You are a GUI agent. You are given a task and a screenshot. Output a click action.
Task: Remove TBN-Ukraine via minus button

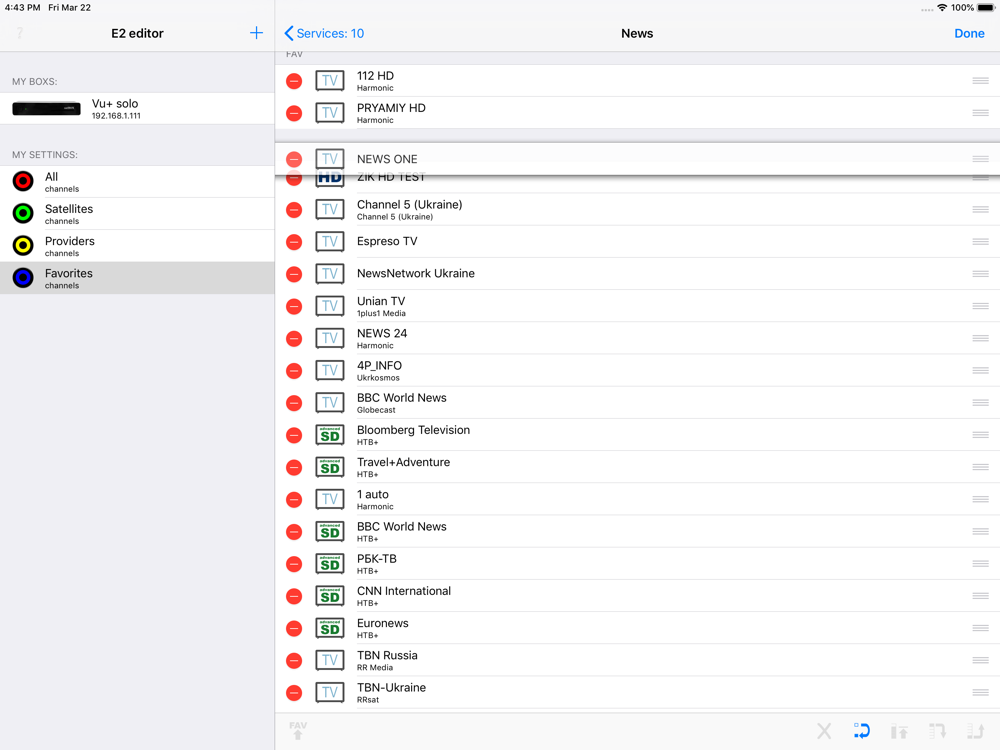[294, 693]
